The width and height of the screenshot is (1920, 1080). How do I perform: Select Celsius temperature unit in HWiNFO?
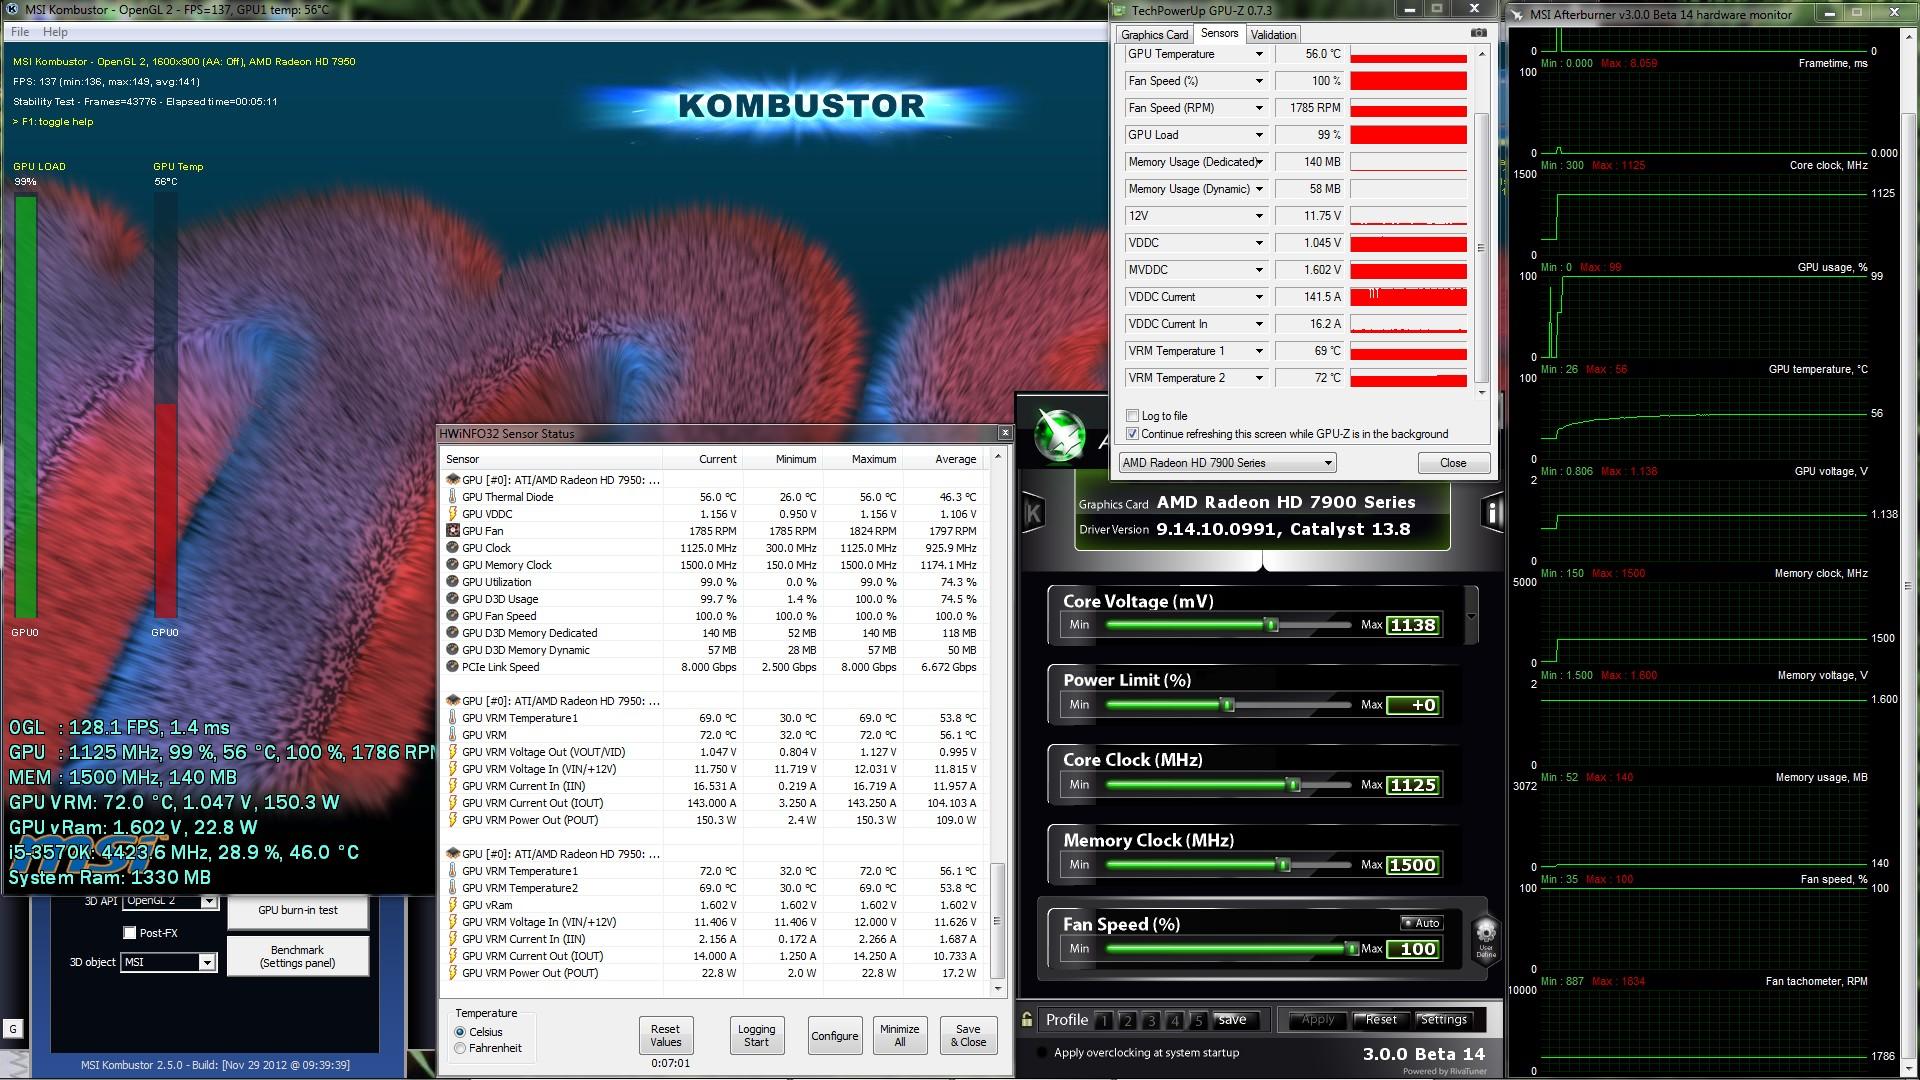click(460, 1032)
